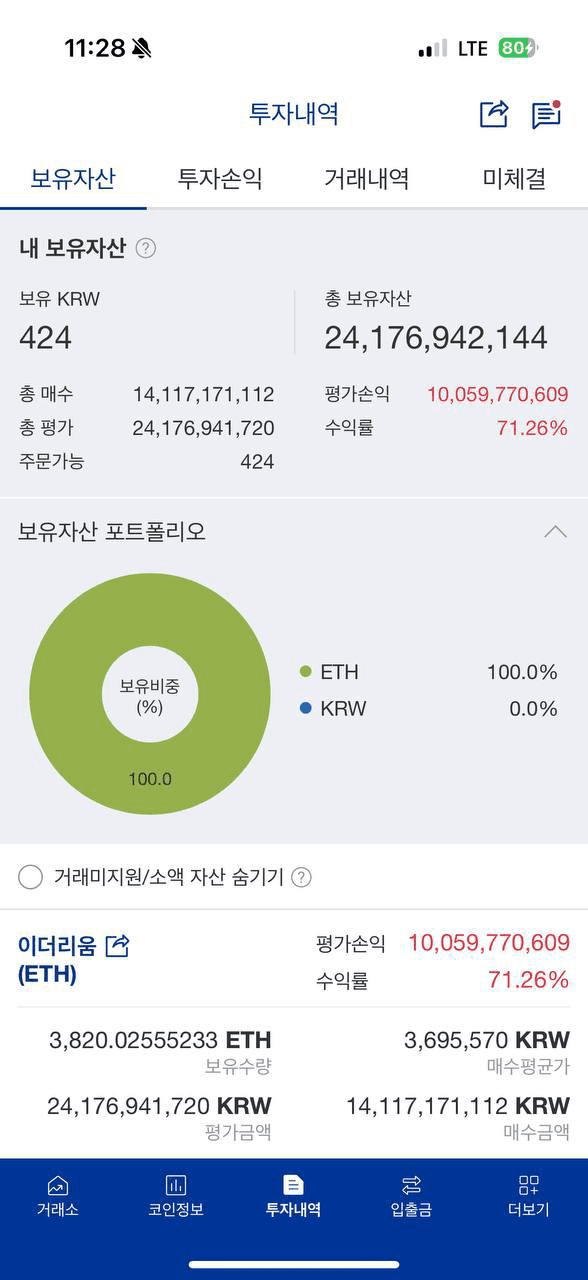Collapse the 보유자산 포트폴리오 chevron
Image resolution: width=588 pixels, height=1280 pixels.
coord(555,532)
